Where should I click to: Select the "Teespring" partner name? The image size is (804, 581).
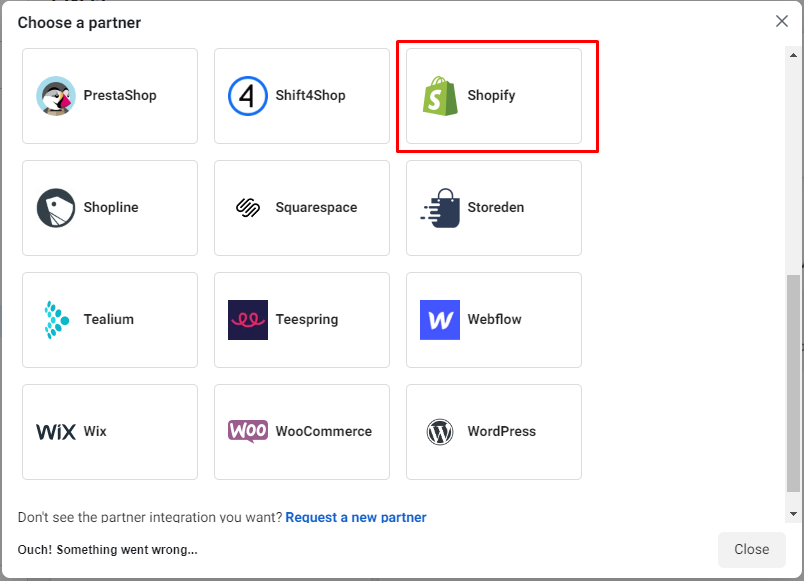(x=307, y=319)
